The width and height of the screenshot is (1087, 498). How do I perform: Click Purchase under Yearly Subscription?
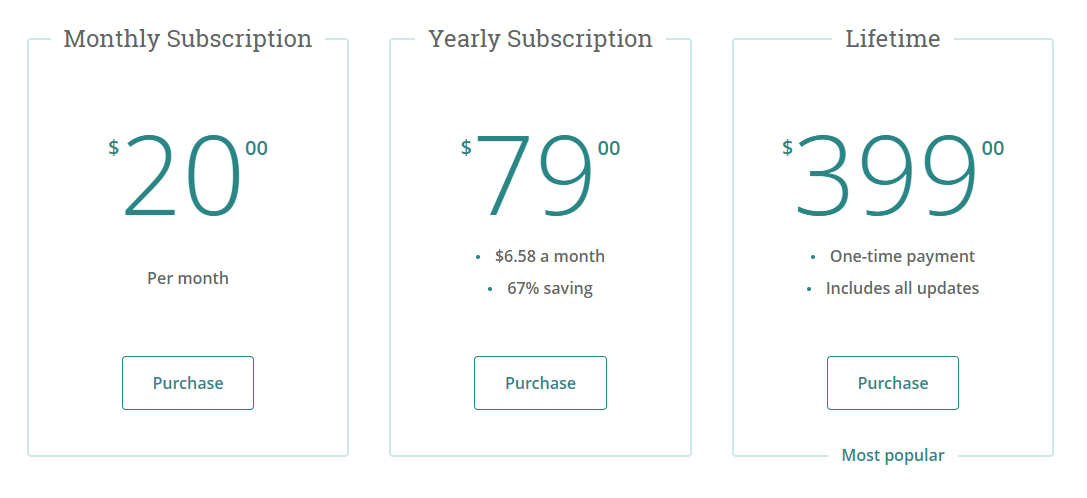coord(540,383)
